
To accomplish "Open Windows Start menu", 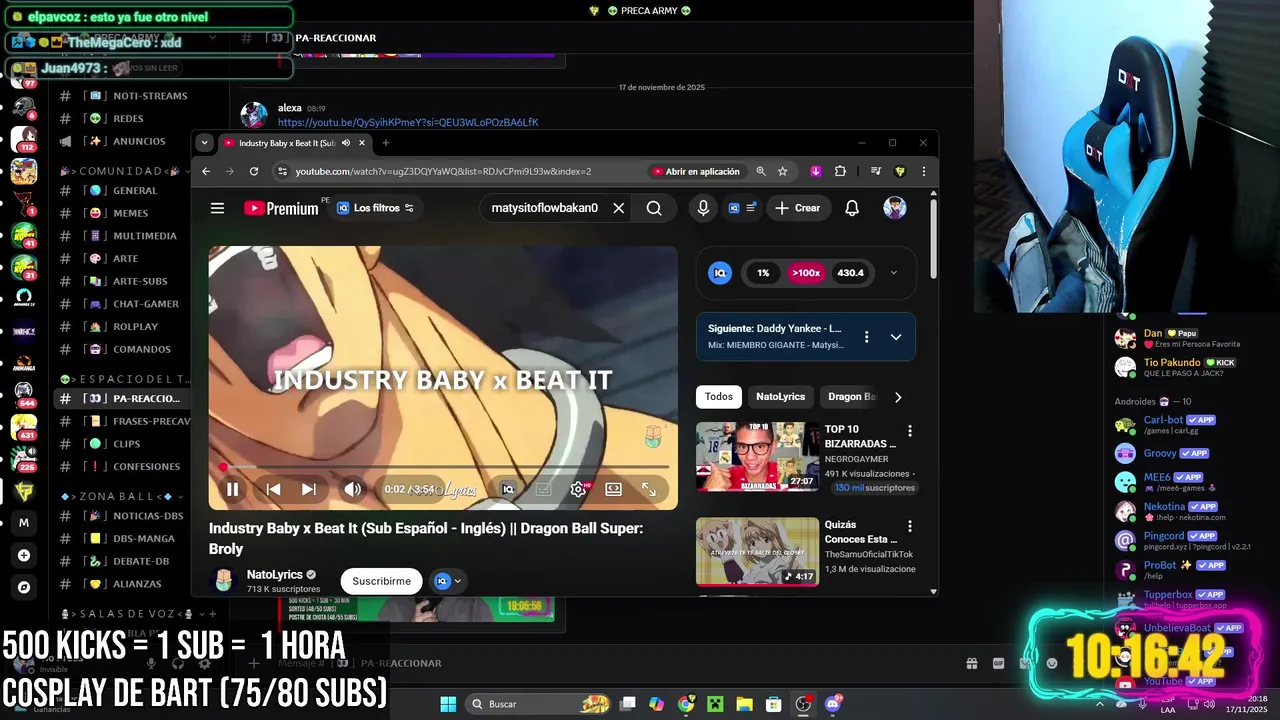I will (448, 704).
